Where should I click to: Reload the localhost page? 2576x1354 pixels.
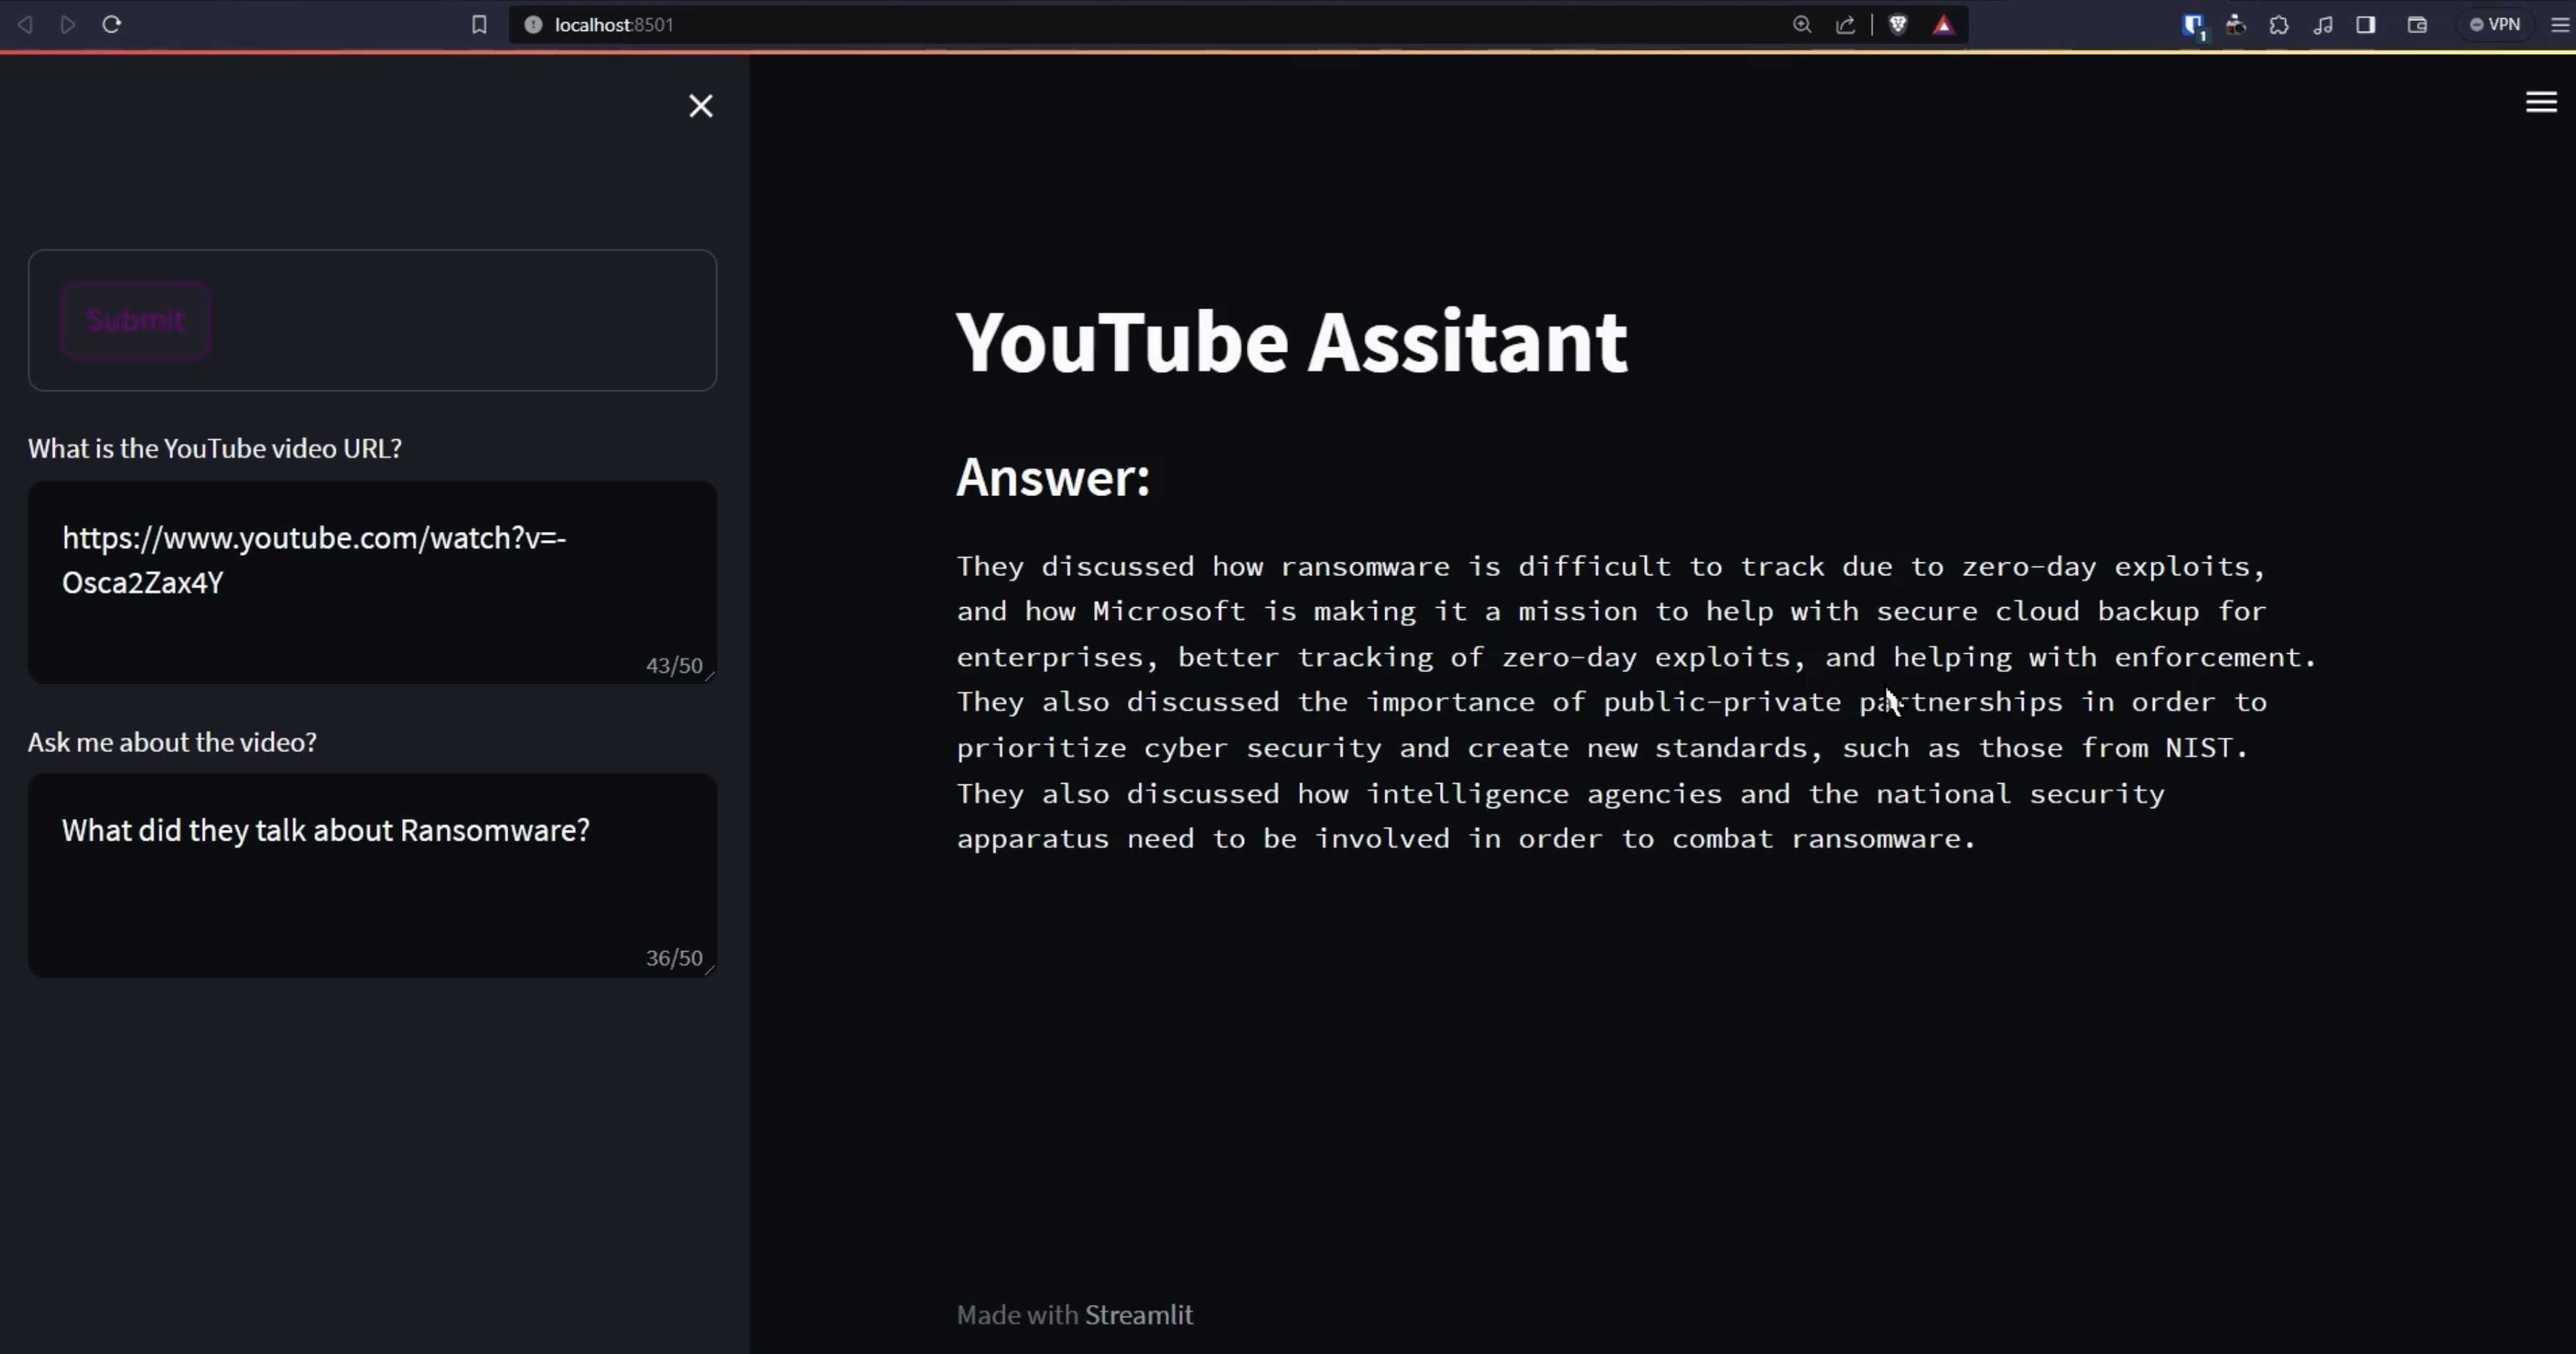pyautogui.click(x=112, y=24)
